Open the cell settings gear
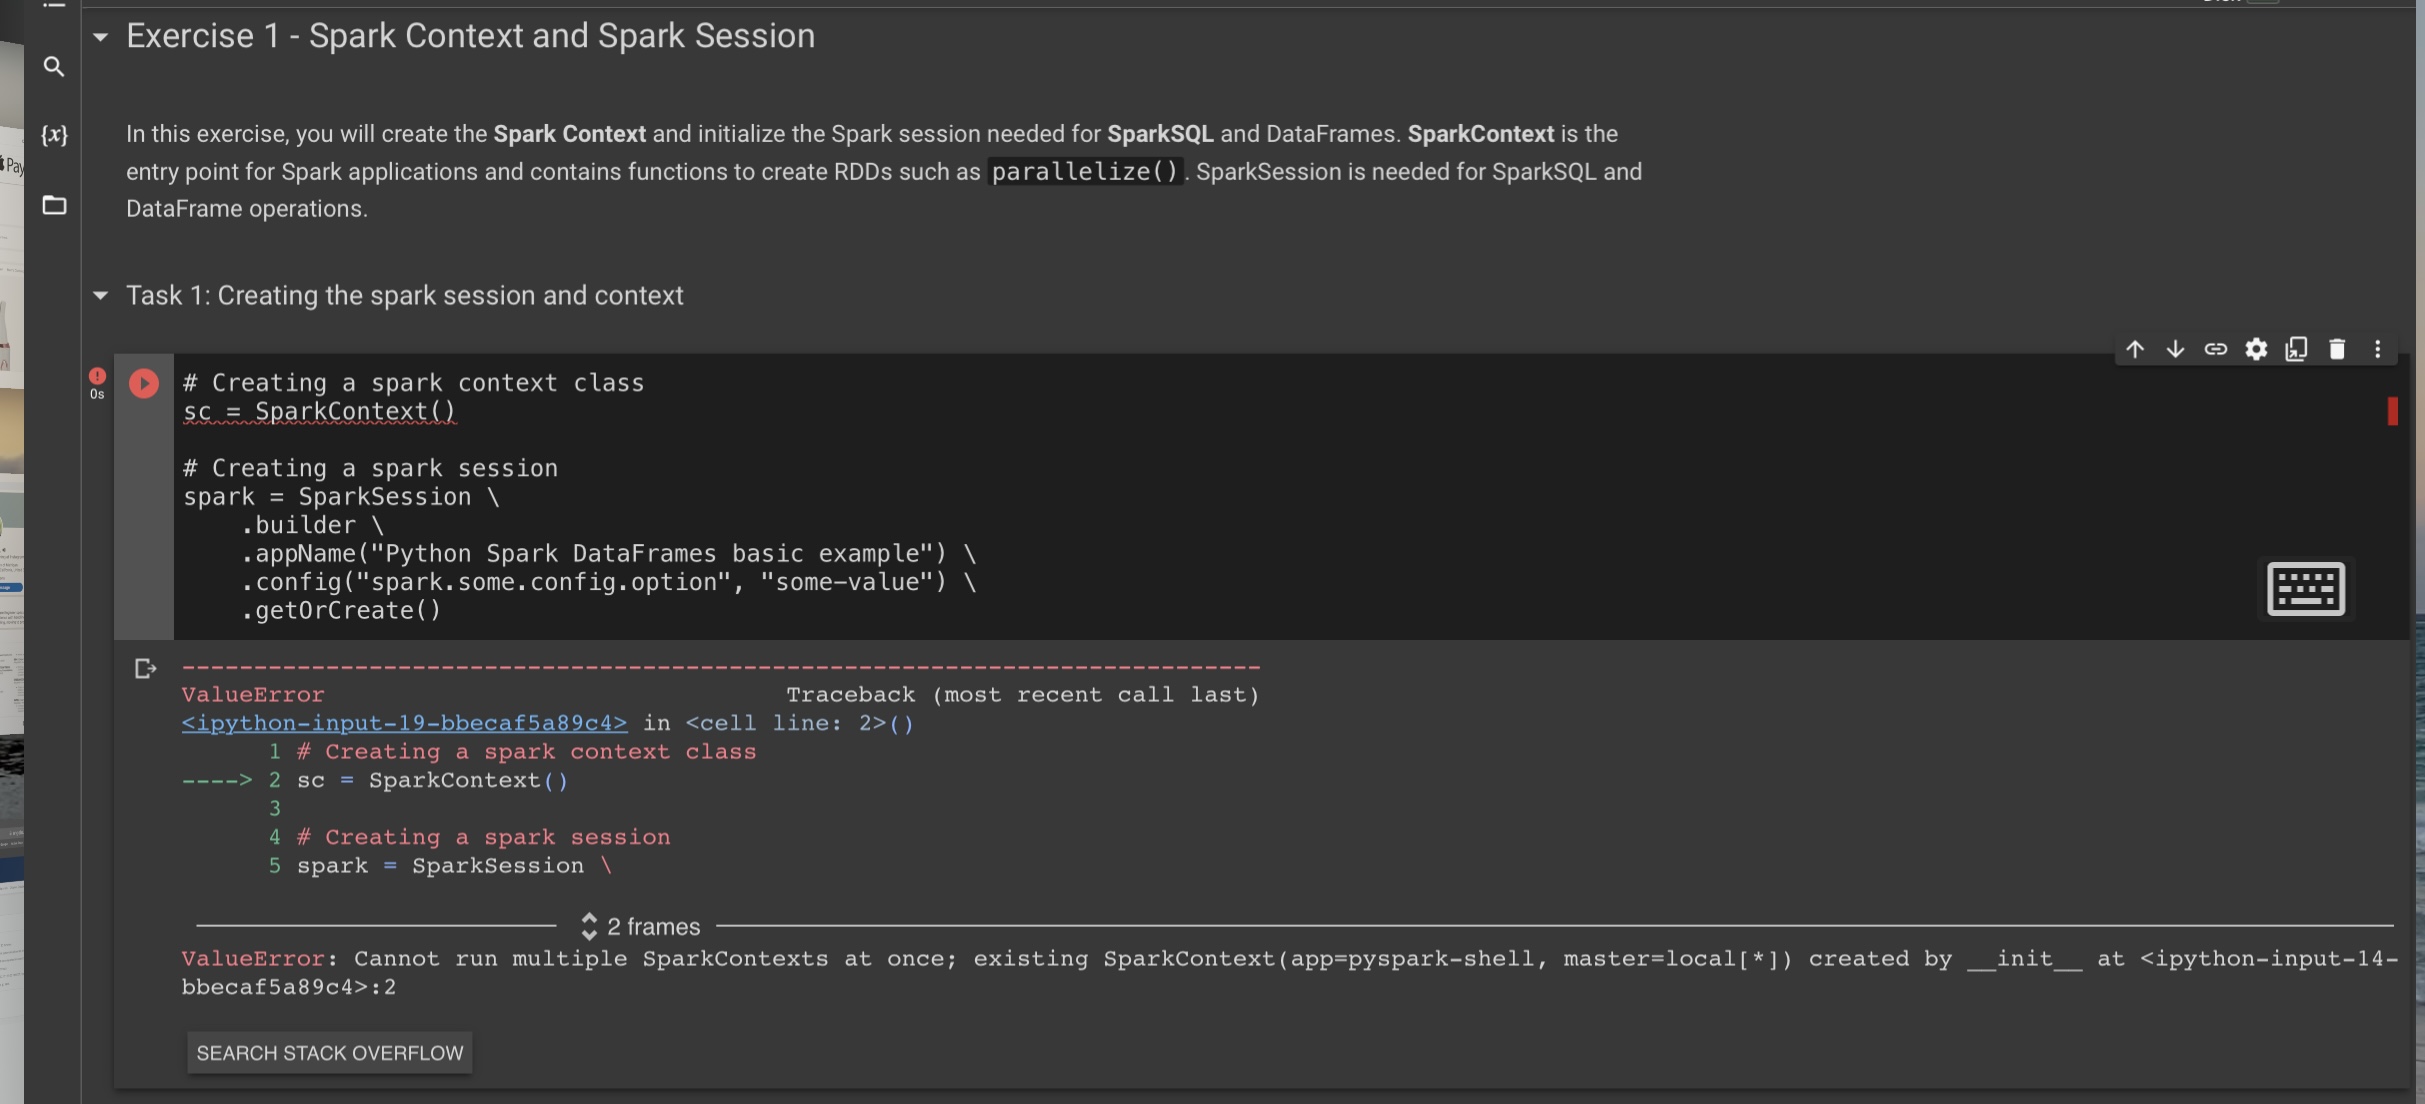This screenshot has height=1104, width=2425. tap(2256, 348)
